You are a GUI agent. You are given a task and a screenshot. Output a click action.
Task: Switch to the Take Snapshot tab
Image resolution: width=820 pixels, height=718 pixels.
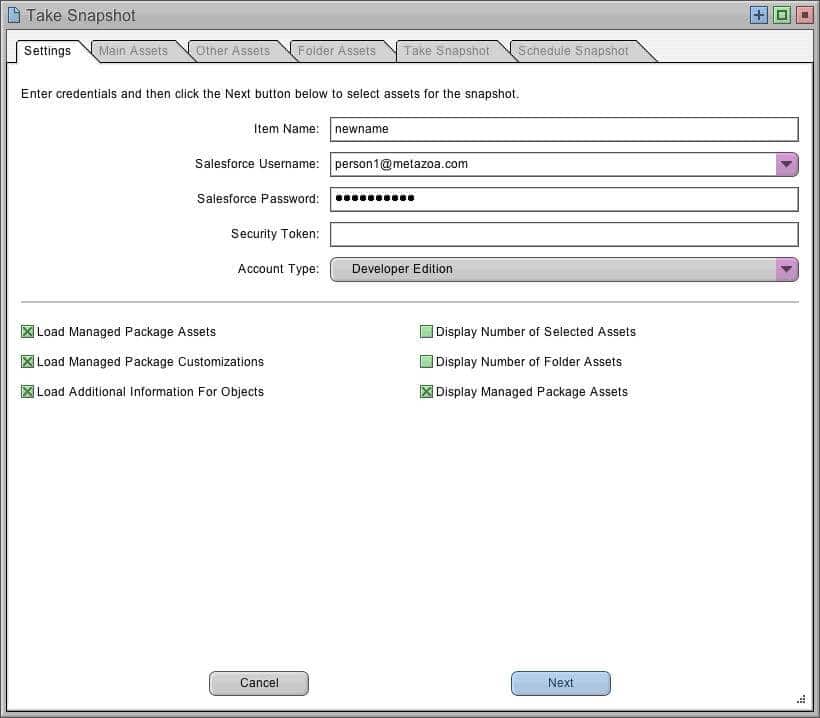click(x=447, y=51)
